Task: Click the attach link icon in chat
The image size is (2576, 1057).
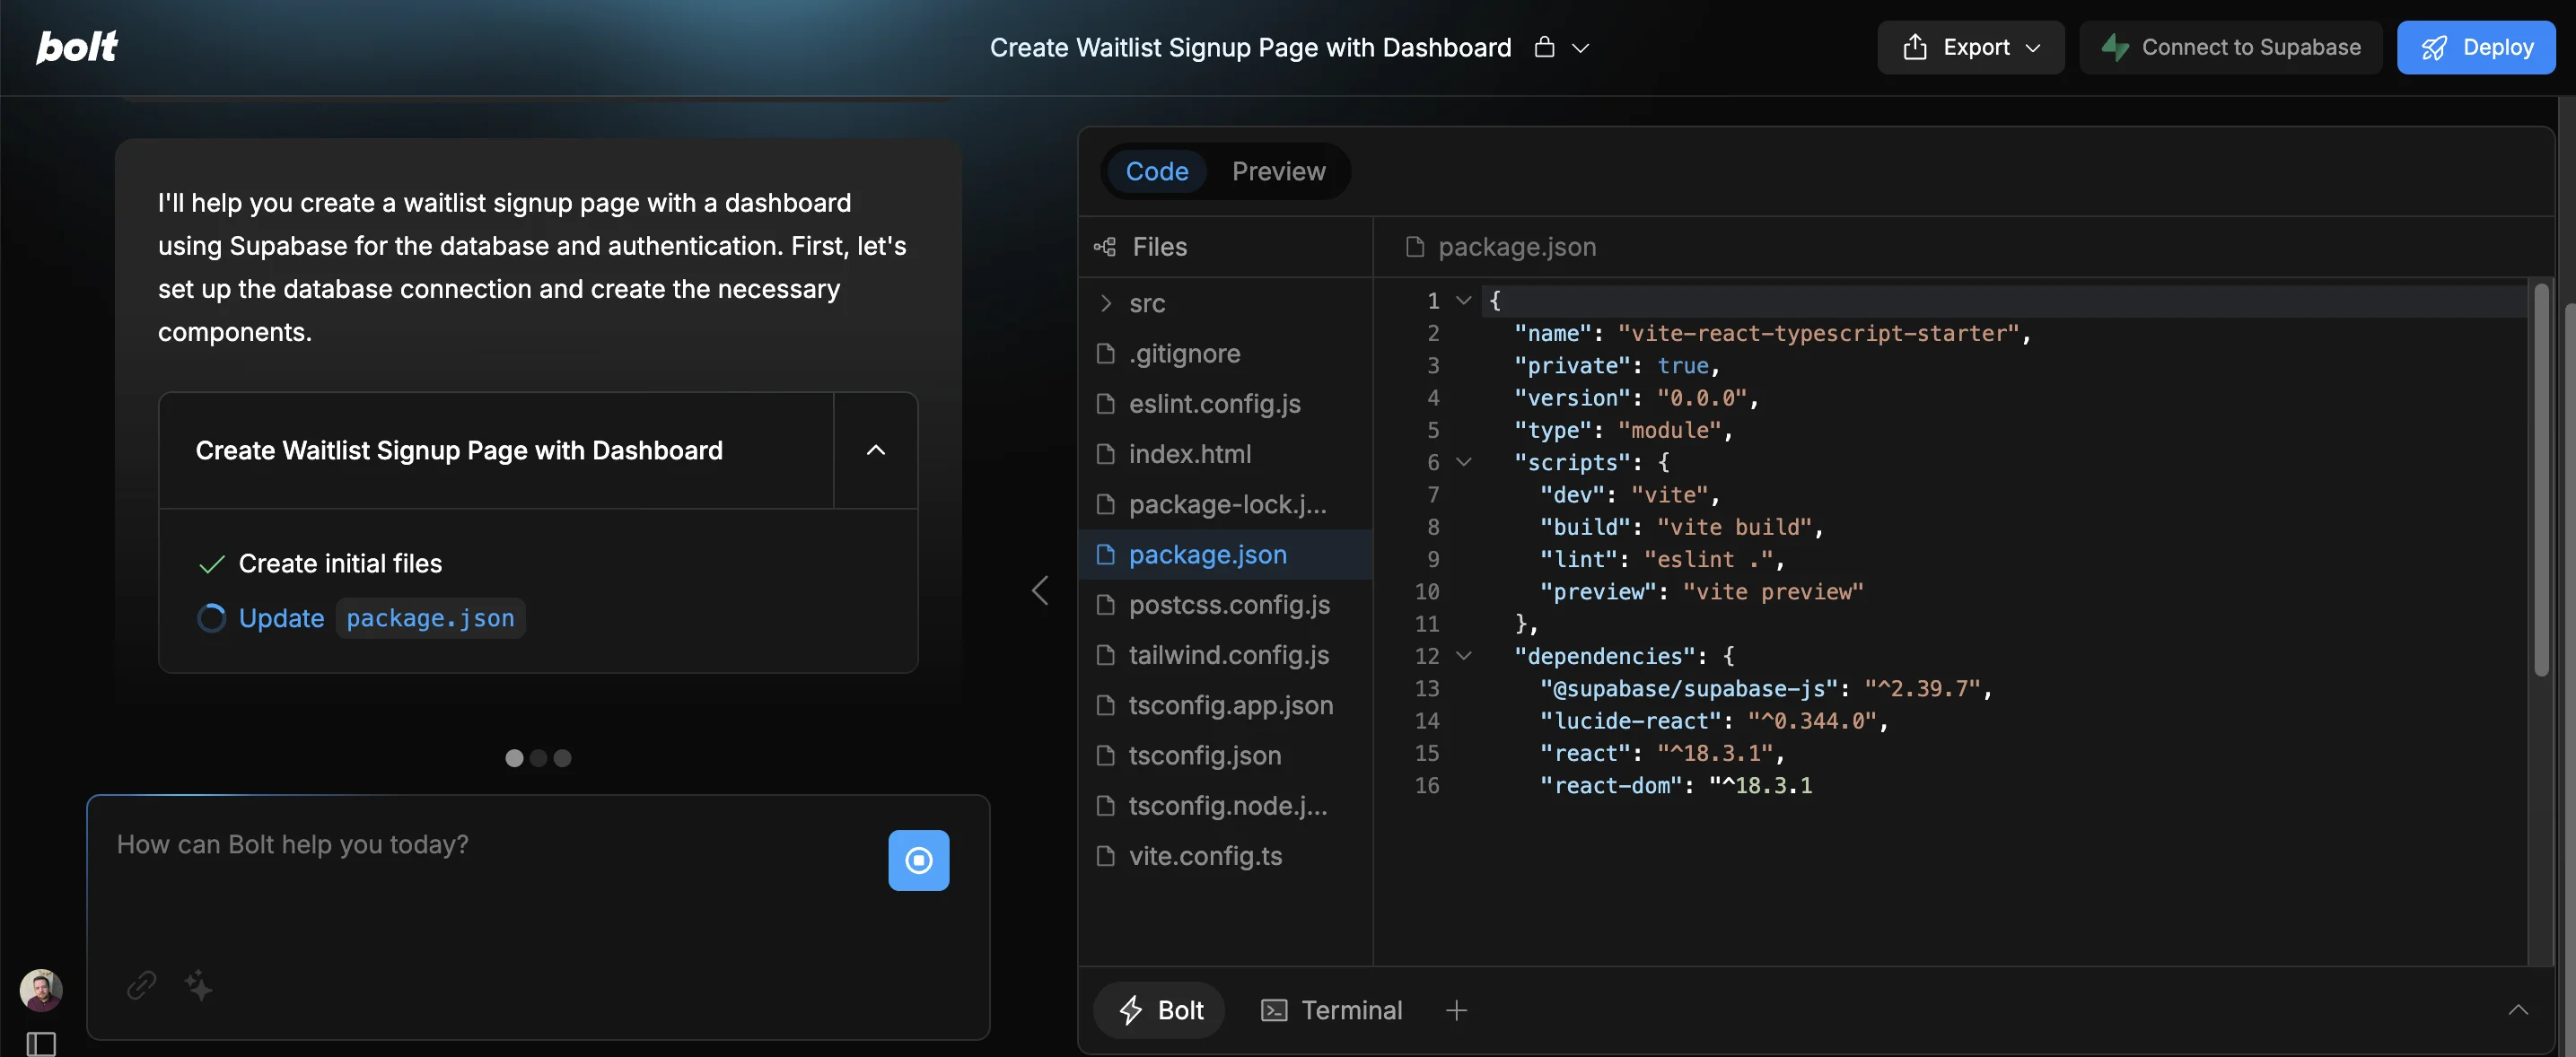Action: (x=141, y=985)
